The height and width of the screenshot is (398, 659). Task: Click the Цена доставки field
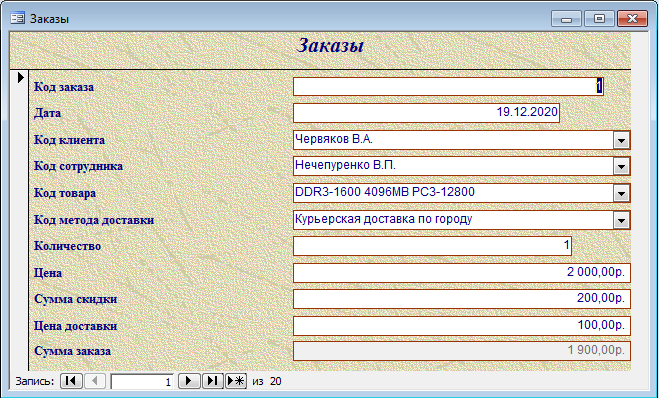461,326
